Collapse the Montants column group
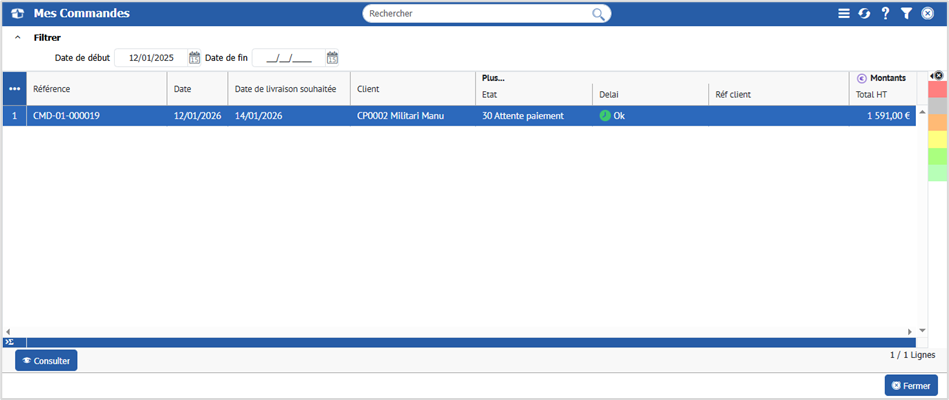This screenshot has height=400, width=949. point(862,78)
